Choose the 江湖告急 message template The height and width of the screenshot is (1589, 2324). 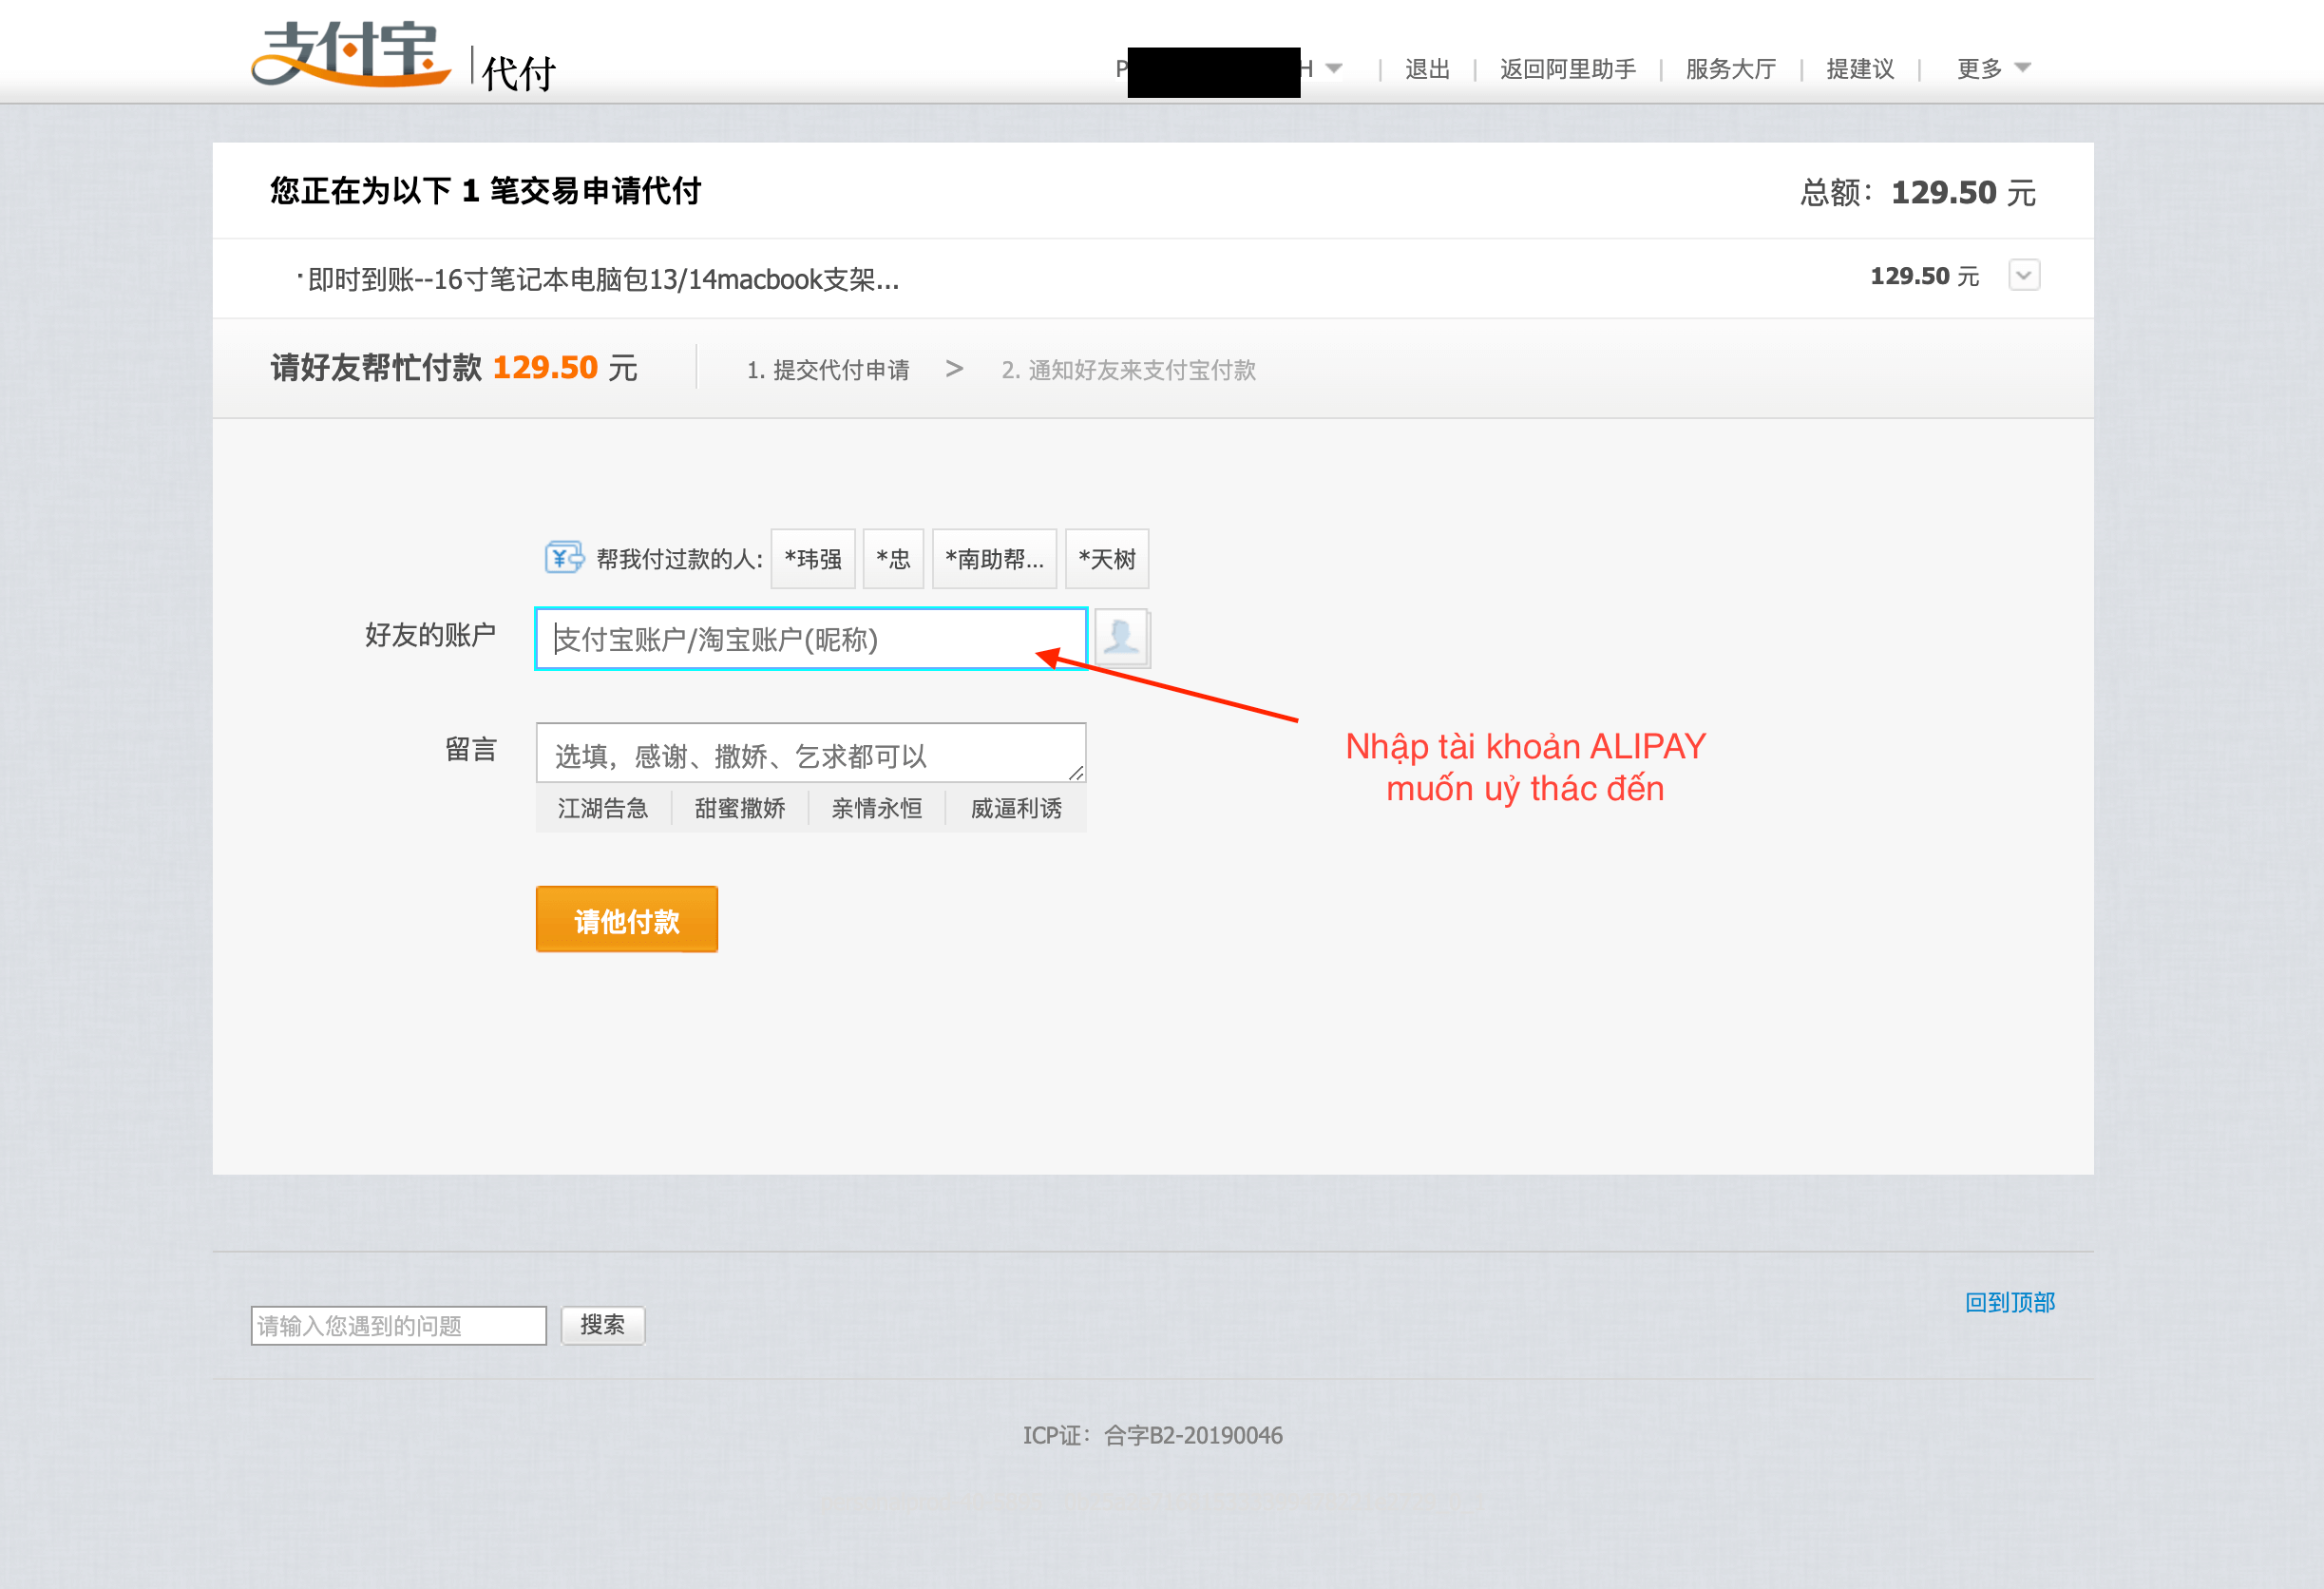(x=603, y=808)
